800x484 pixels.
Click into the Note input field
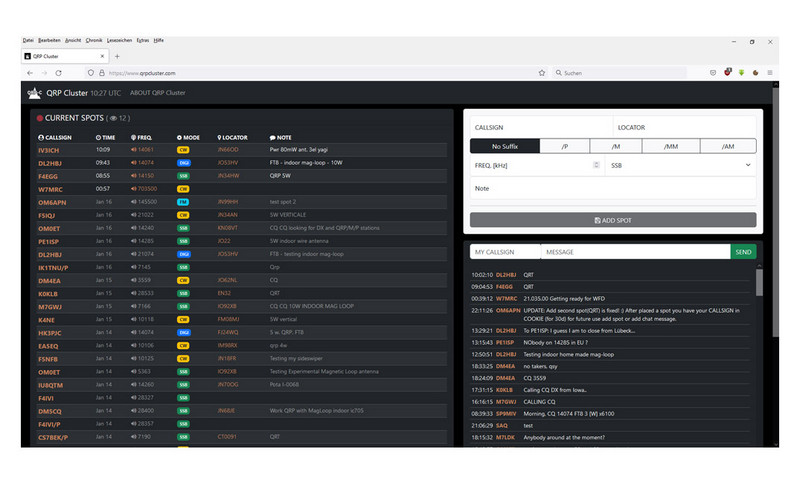(x=613, y=189)
